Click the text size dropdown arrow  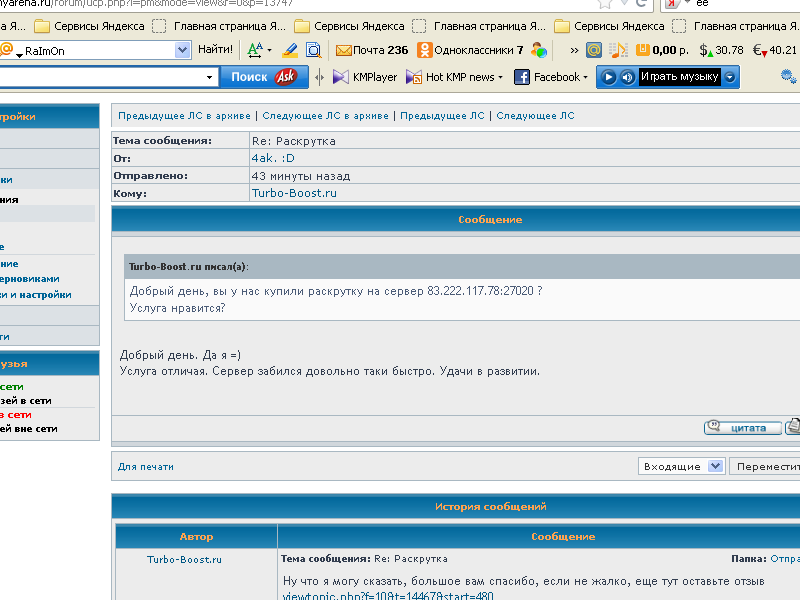269,50
